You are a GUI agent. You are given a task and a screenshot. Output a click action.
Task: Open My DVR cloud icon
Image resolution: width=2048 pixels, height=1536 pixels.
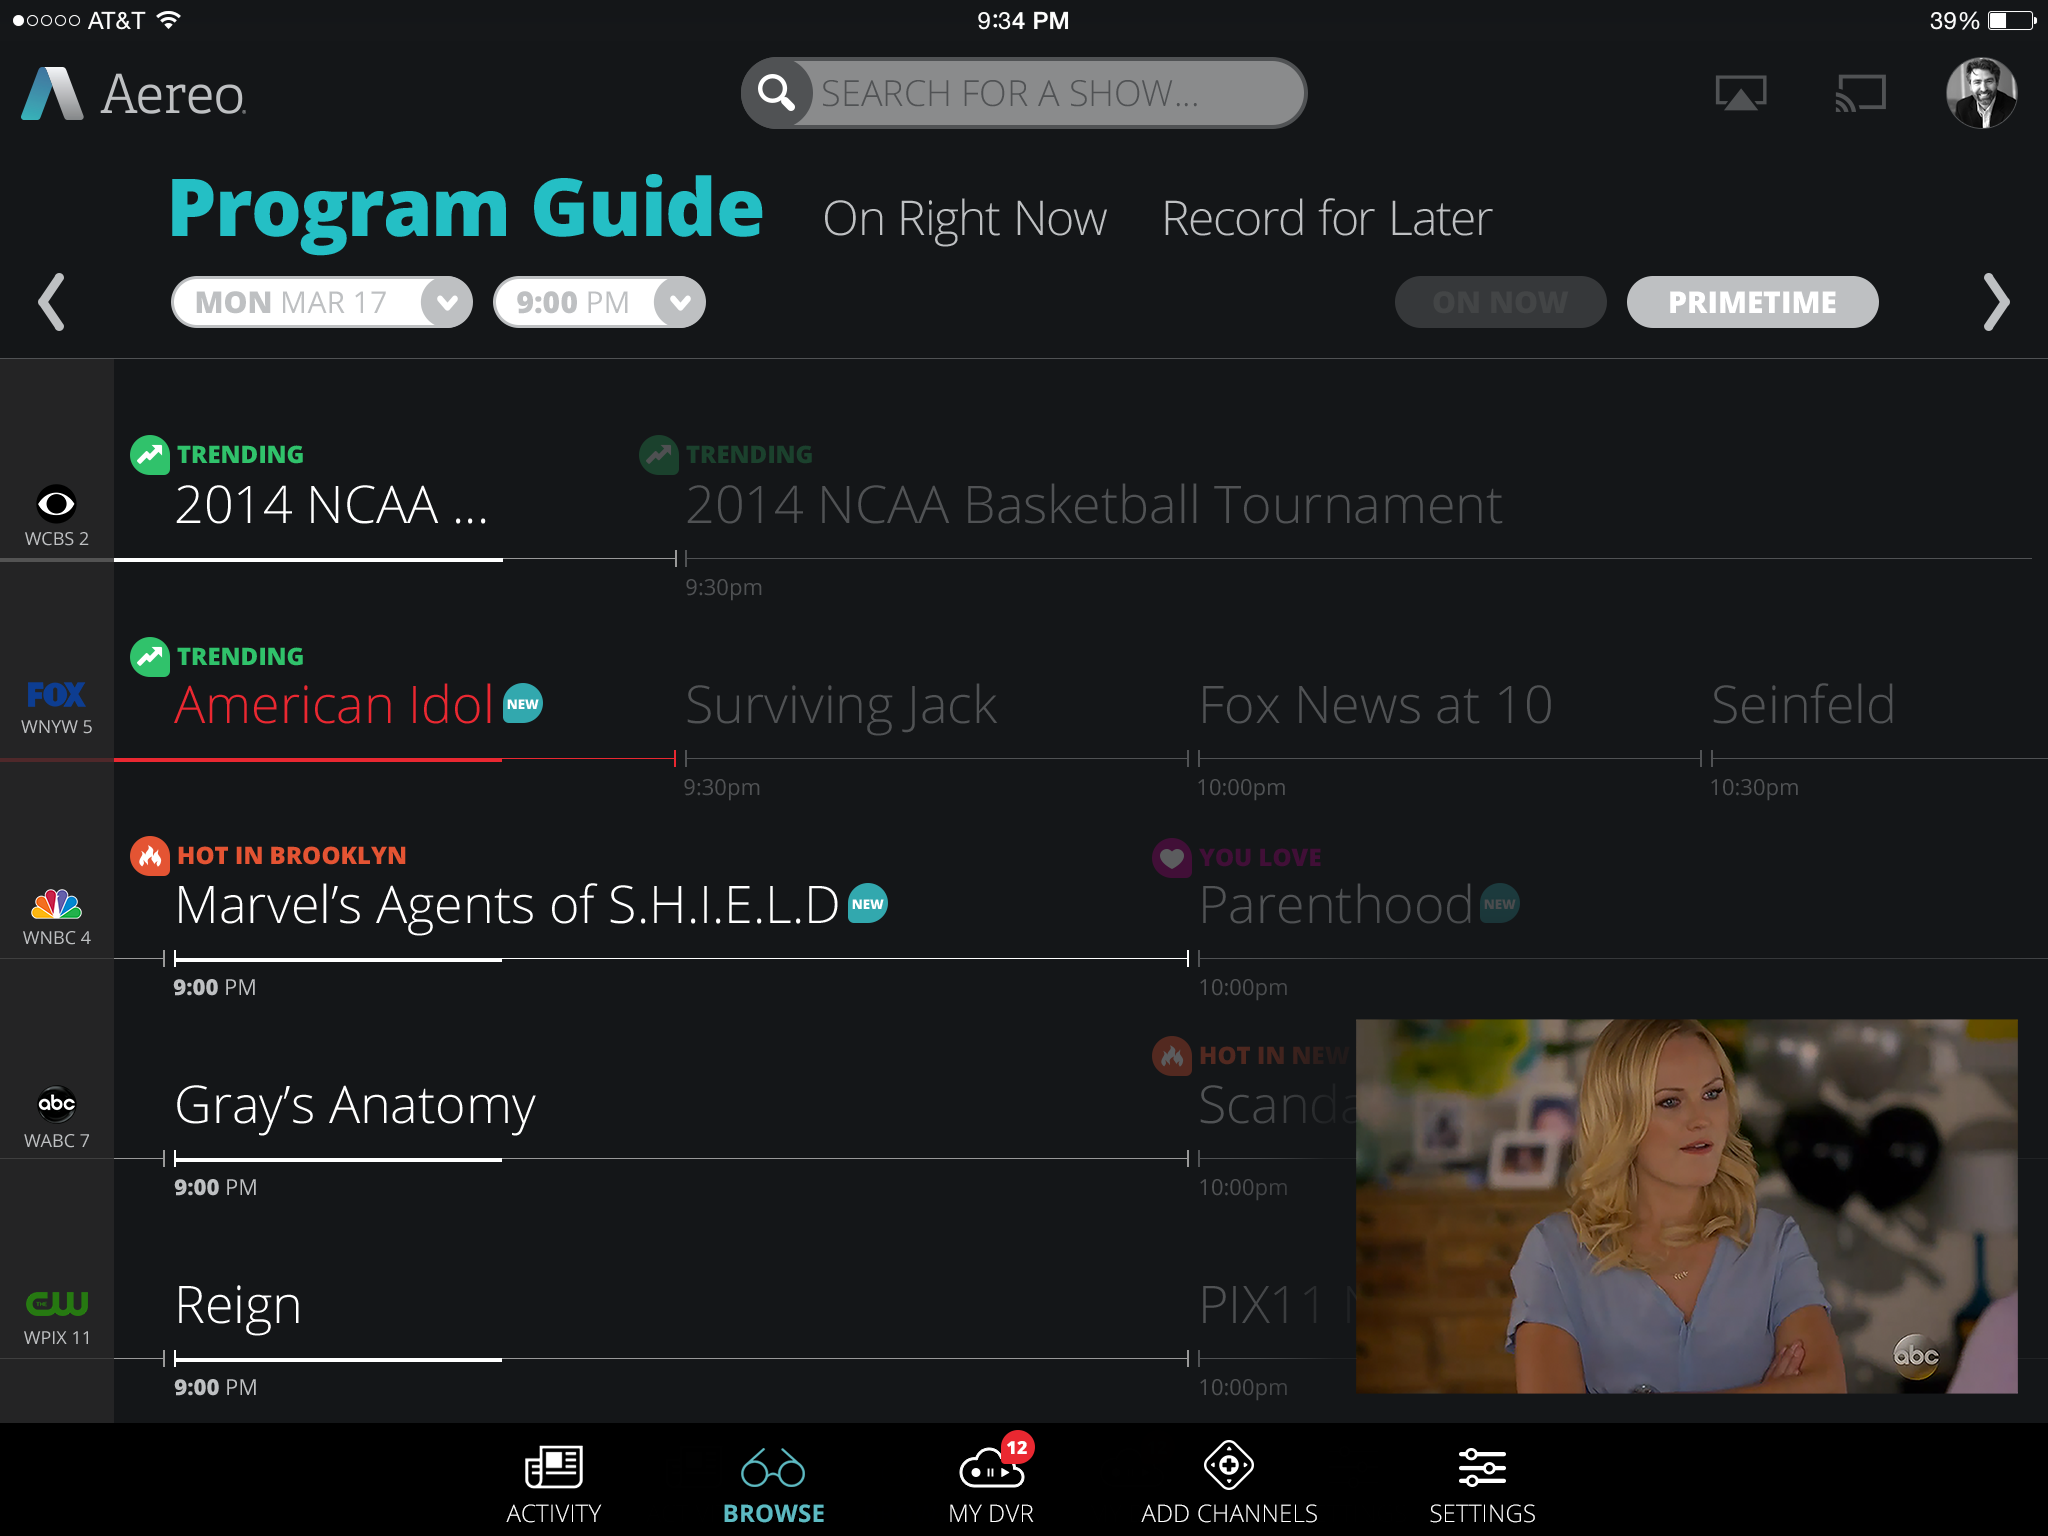pyautogui.click(x=990, y=1467)
